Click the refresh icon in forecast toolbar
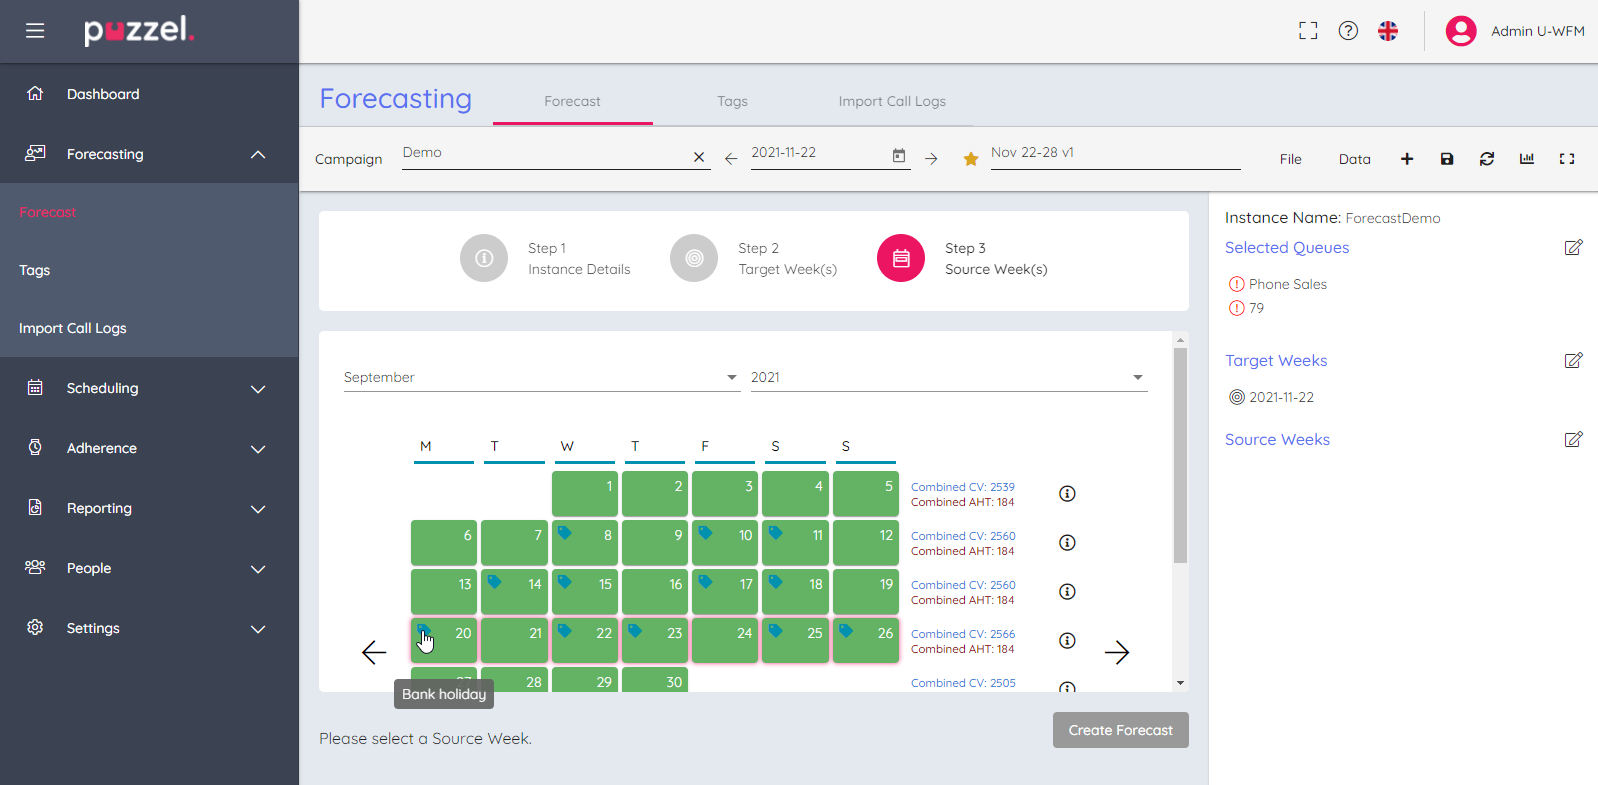Image resolution: width=1598 pixels, height=785 pixels. pyautogui.click(x=1486, y=159)
